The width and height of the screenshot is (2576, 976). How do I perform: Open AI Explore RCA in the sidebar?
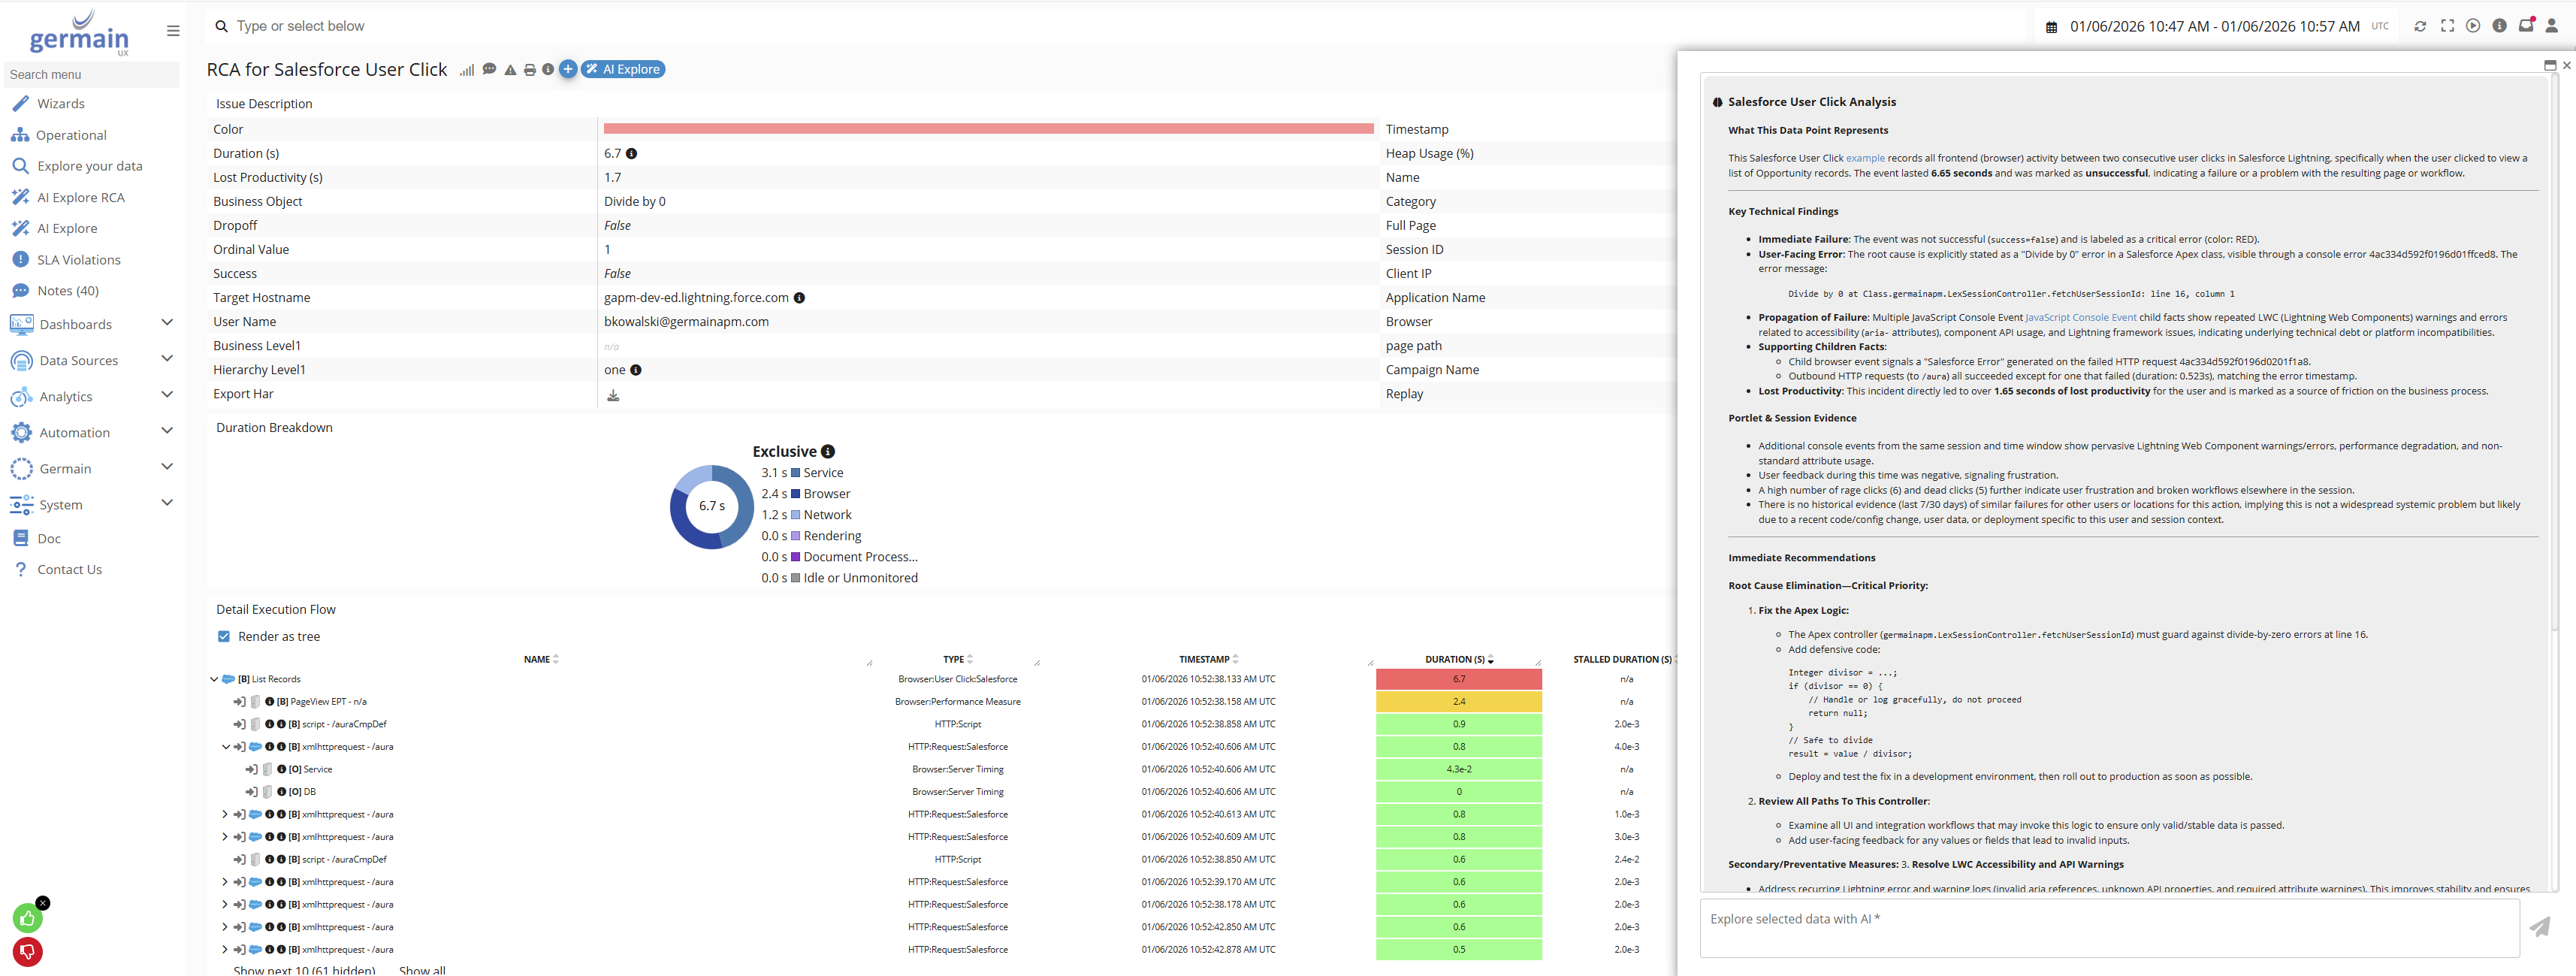point(81,197)
